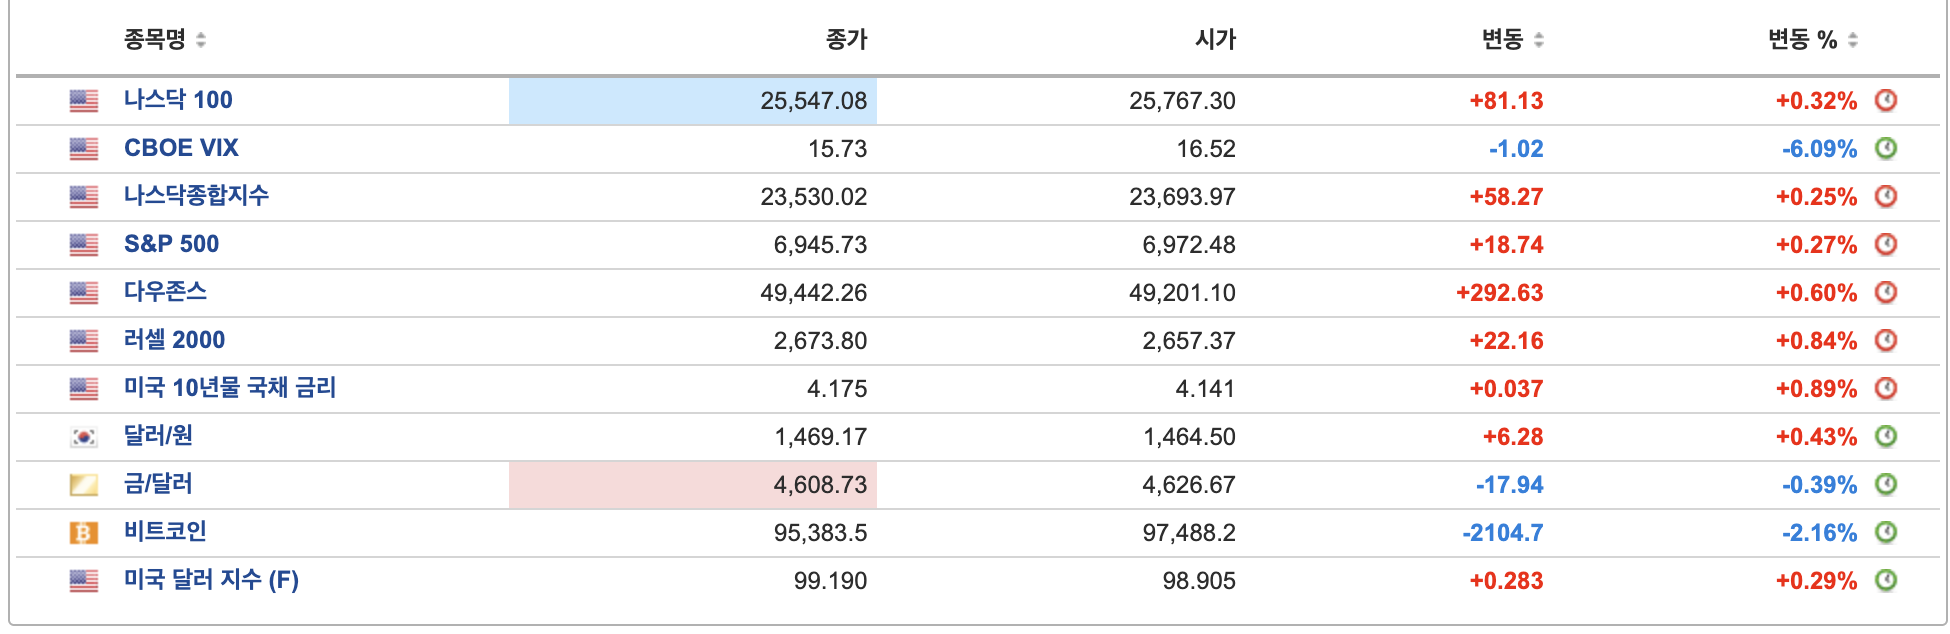Viewport: 1950px width, 634px height.
Task: Click the US flag icon beside 러셀 2000
Action: pyautogui.click(x=84, y=341)
